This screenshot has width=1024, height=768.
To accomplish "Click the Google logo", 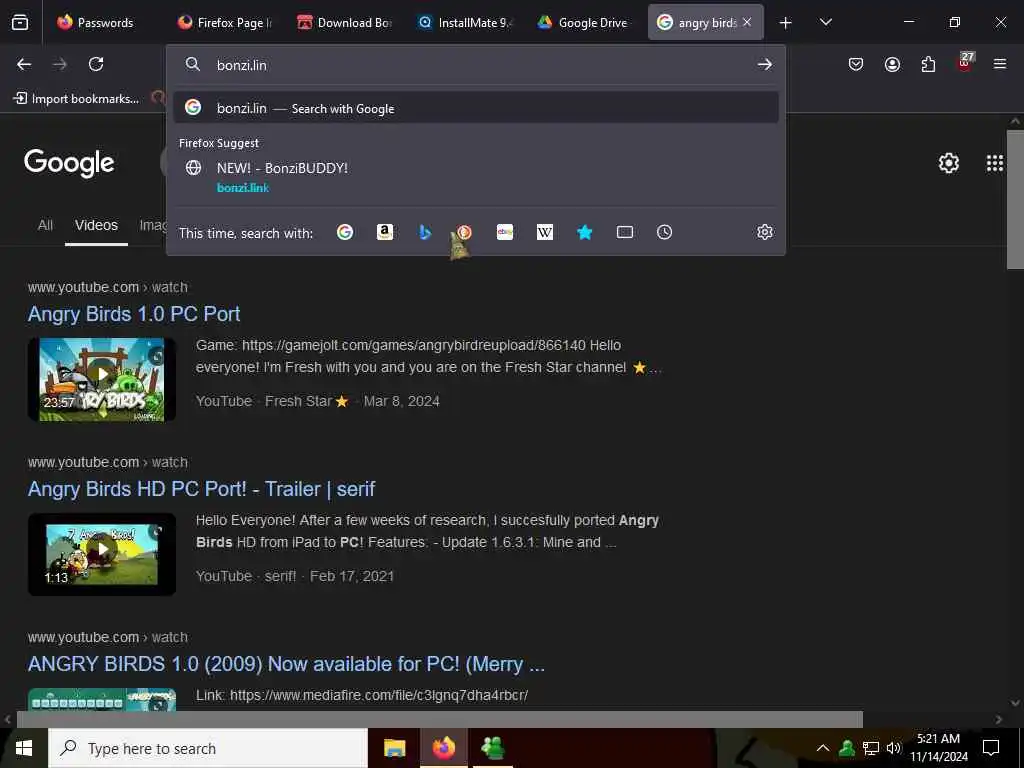I will coord(69,163).
